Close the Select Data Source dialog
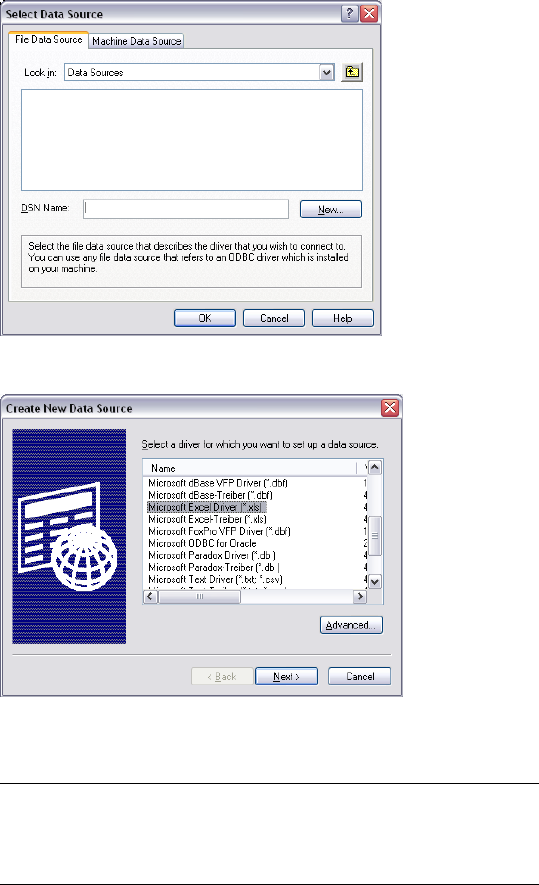Viewport: 539px width, 885px height. [369, 14]
